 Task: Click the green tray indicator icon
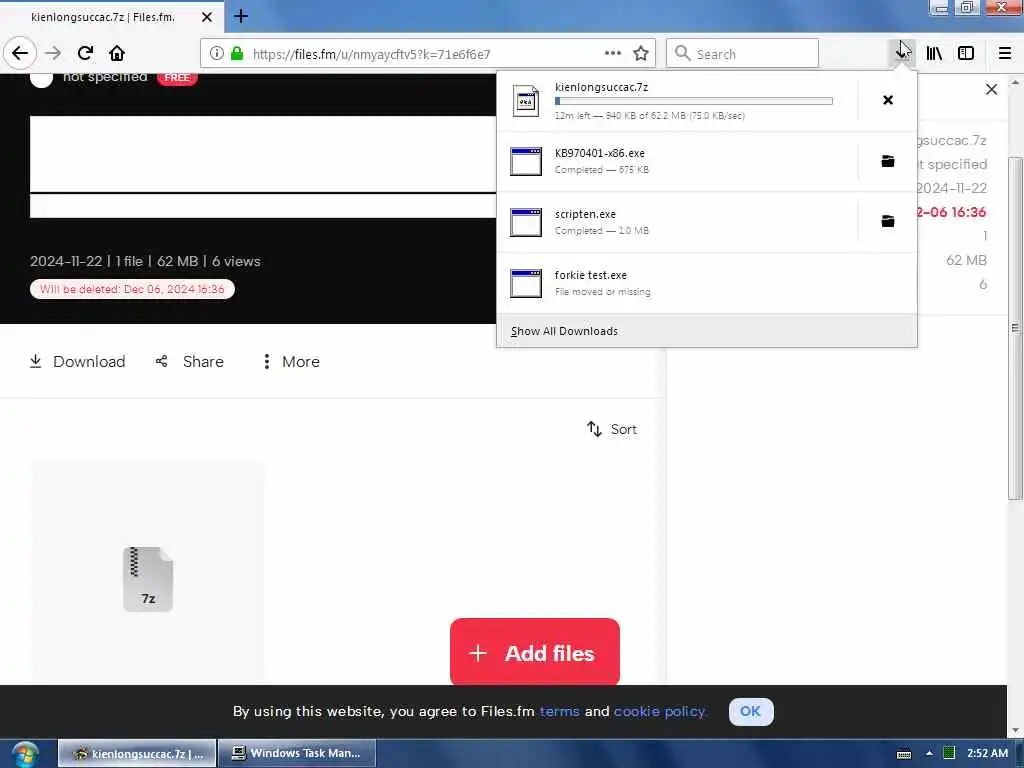(x=949, y=753)
